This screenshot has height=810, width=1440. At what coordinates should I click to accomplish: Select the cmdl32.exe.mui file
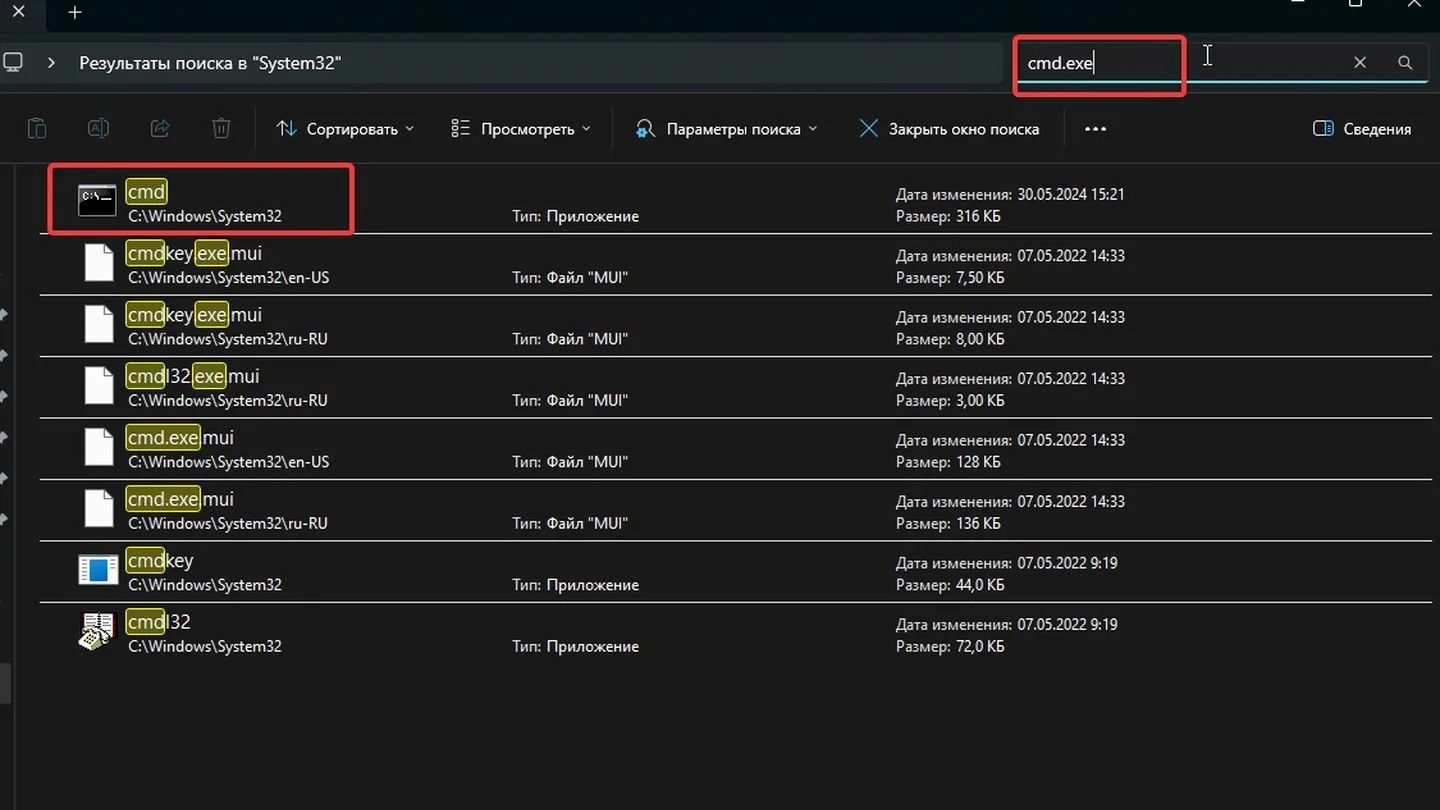[193, 376]
